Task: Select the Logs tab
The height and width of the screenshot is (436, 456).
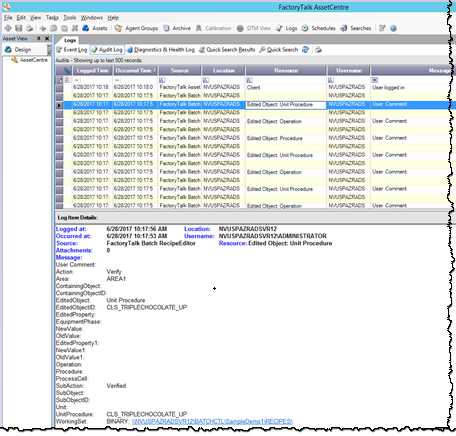Action: coord(70,40)
